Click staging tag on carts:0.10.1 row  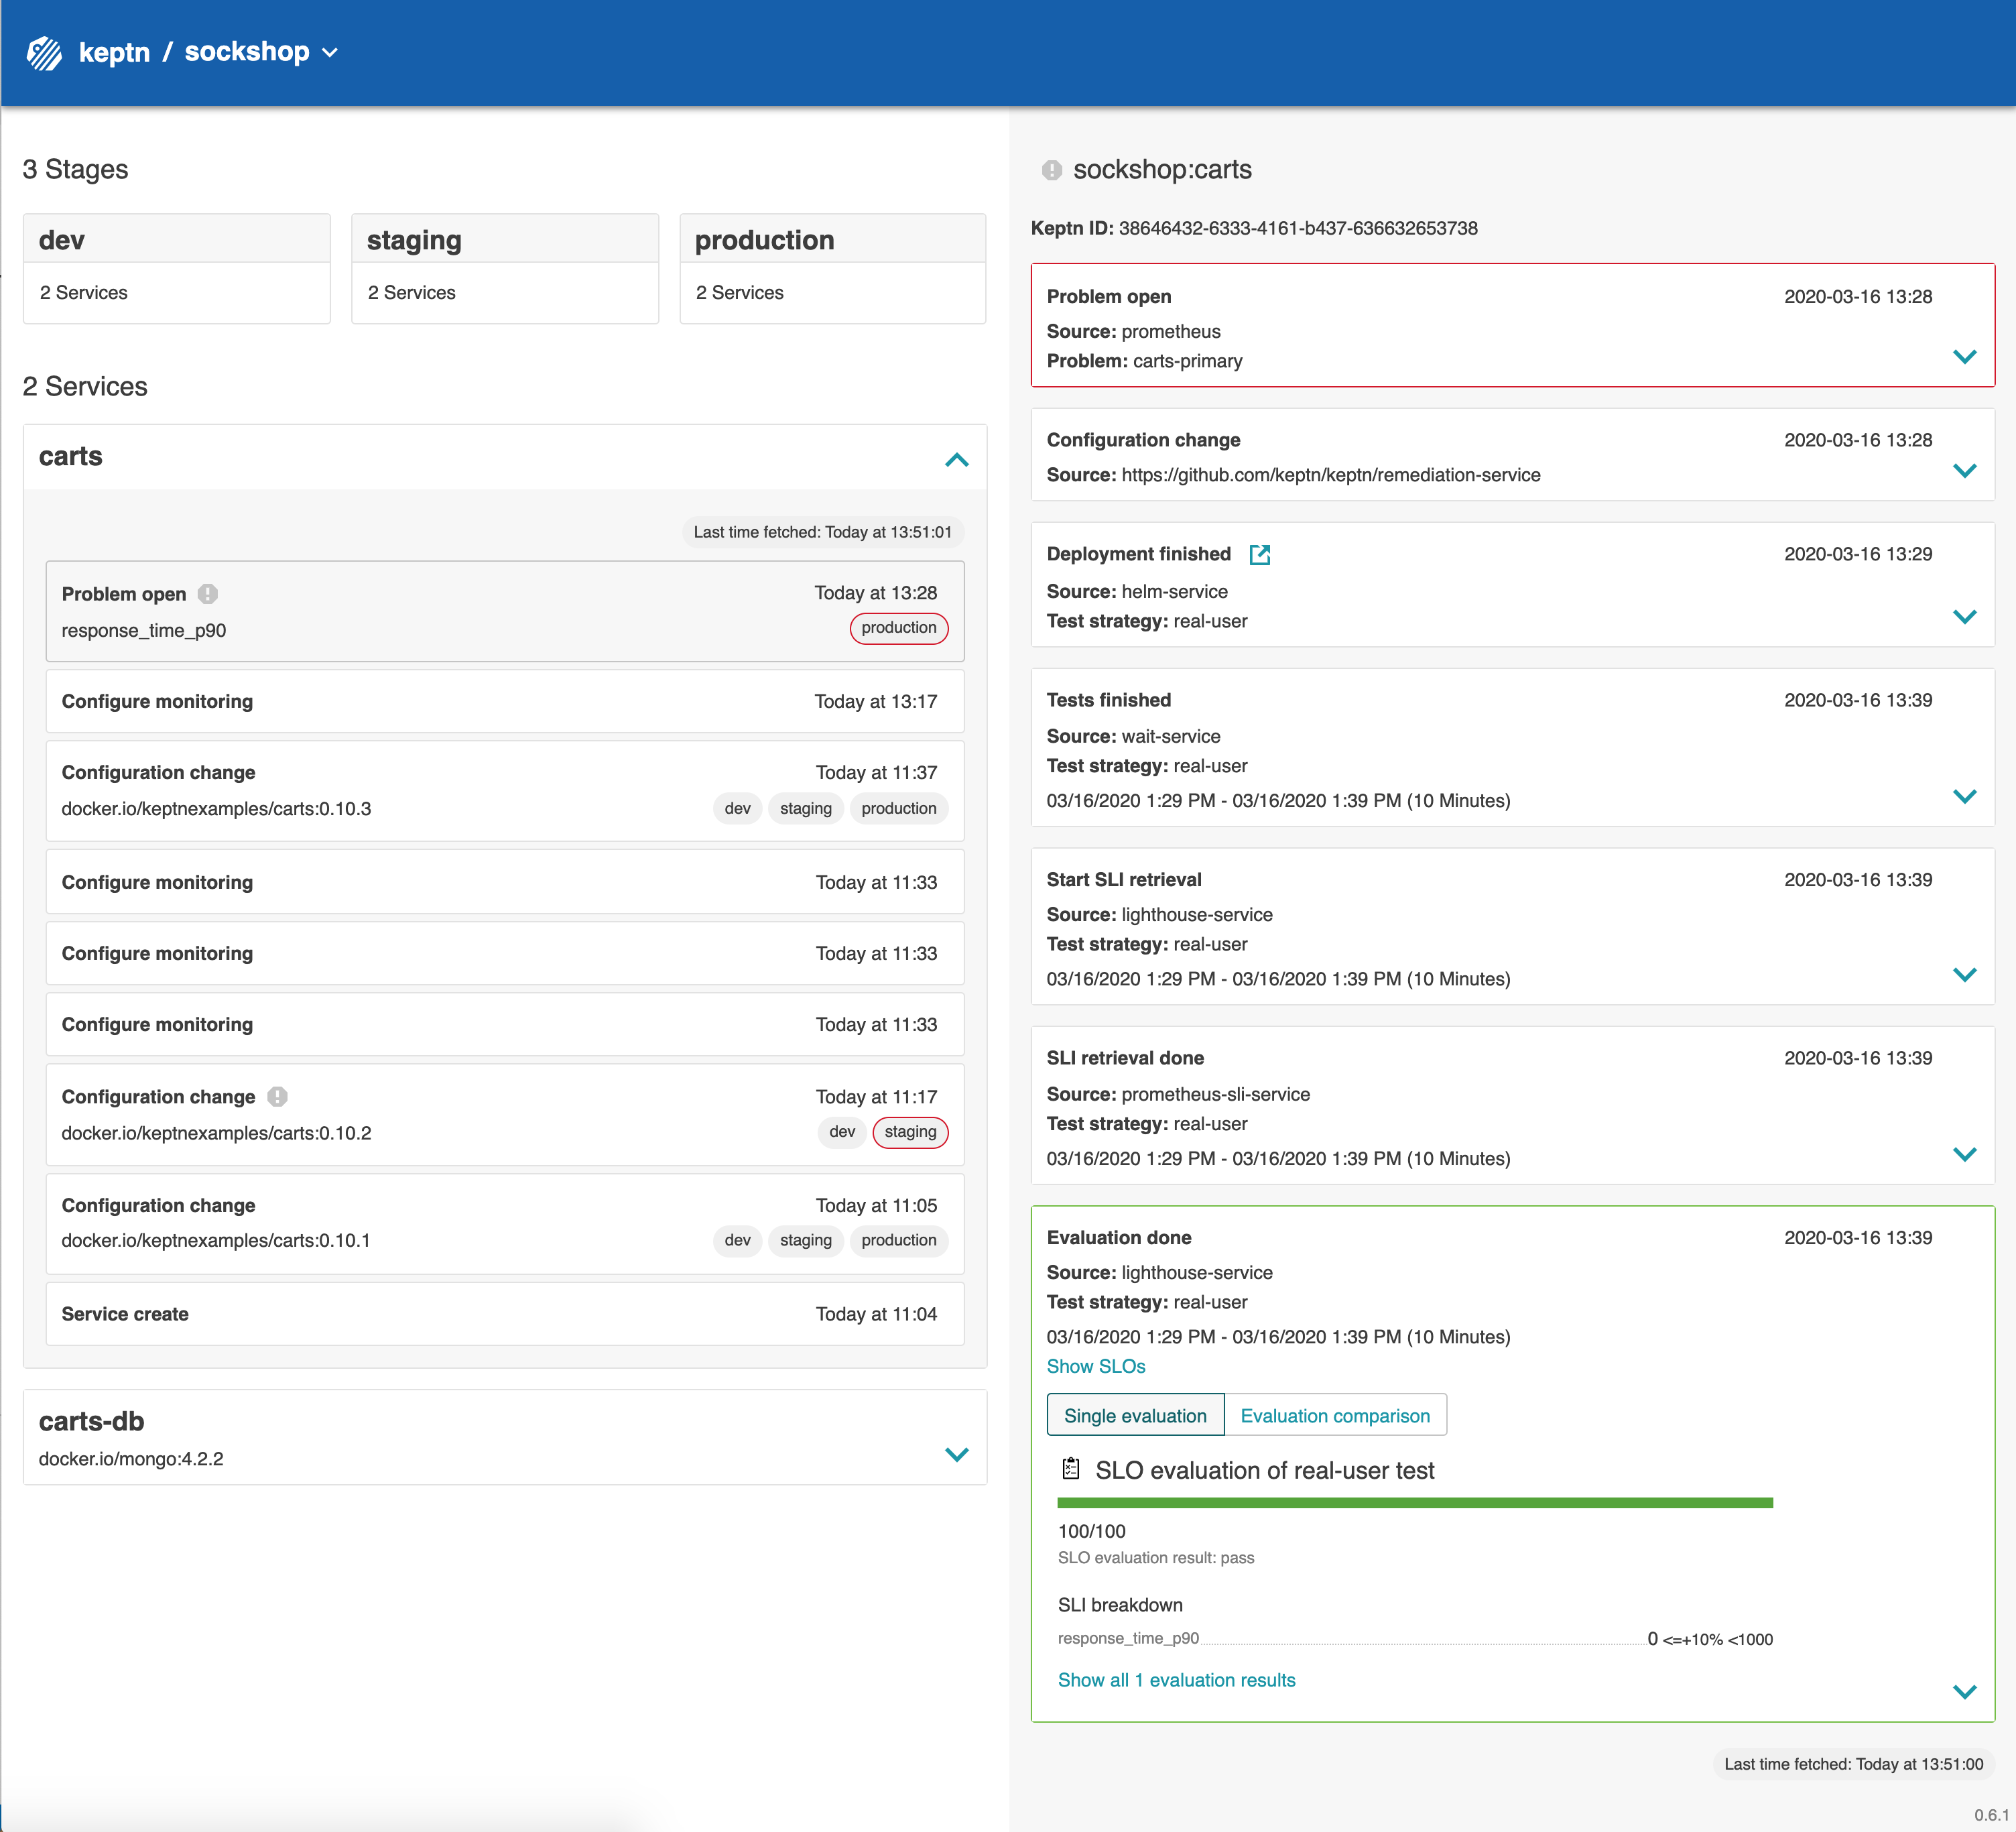tap(806, 1240)
